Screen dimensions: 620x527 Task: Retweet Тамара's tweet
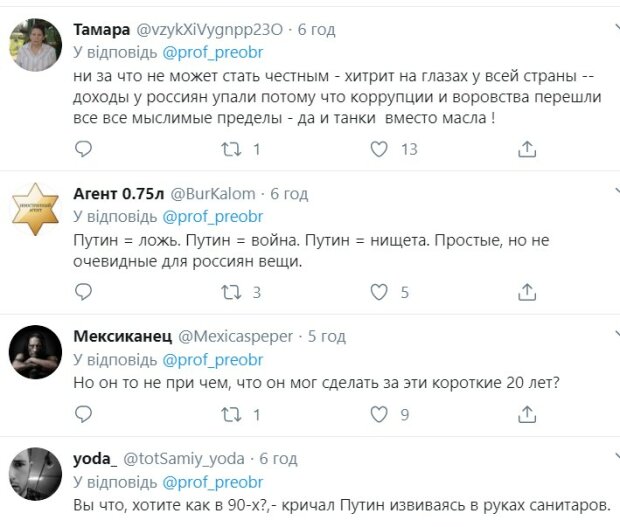pos(231,150)
